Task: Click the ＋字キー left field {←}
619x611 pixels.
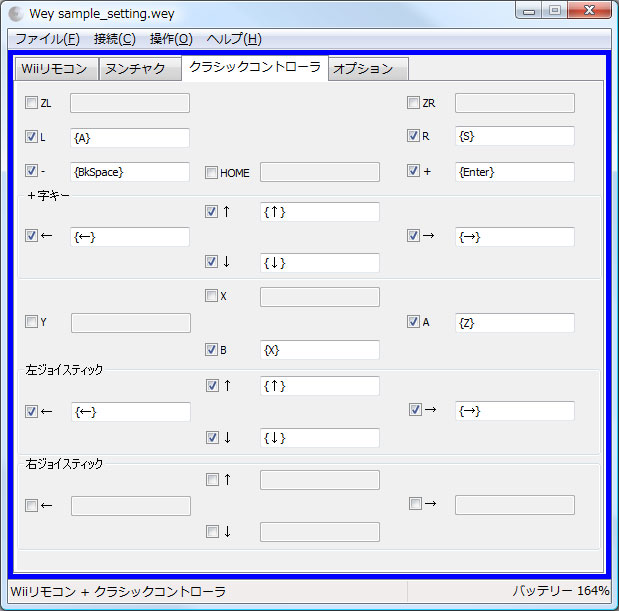Action: 130,237
